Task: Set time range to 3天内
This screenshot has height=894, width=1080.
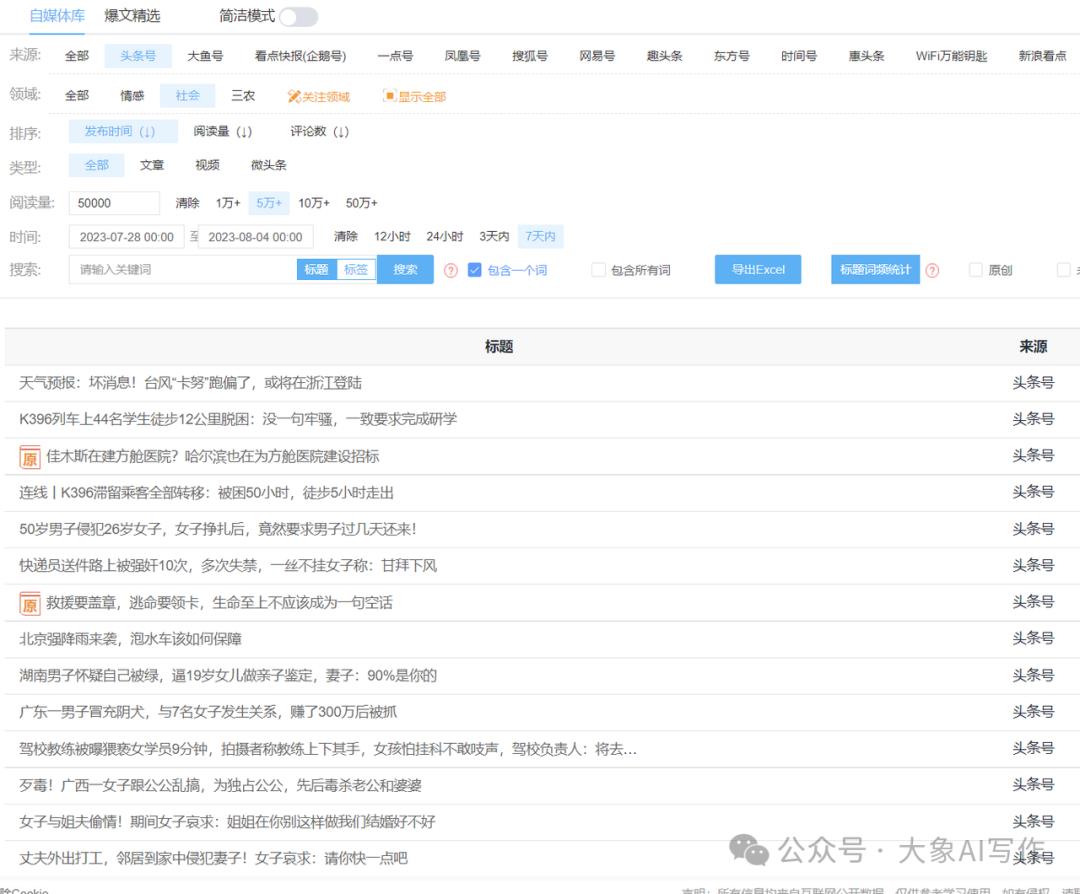Action: pyautogui.click(x=495, y=236)
